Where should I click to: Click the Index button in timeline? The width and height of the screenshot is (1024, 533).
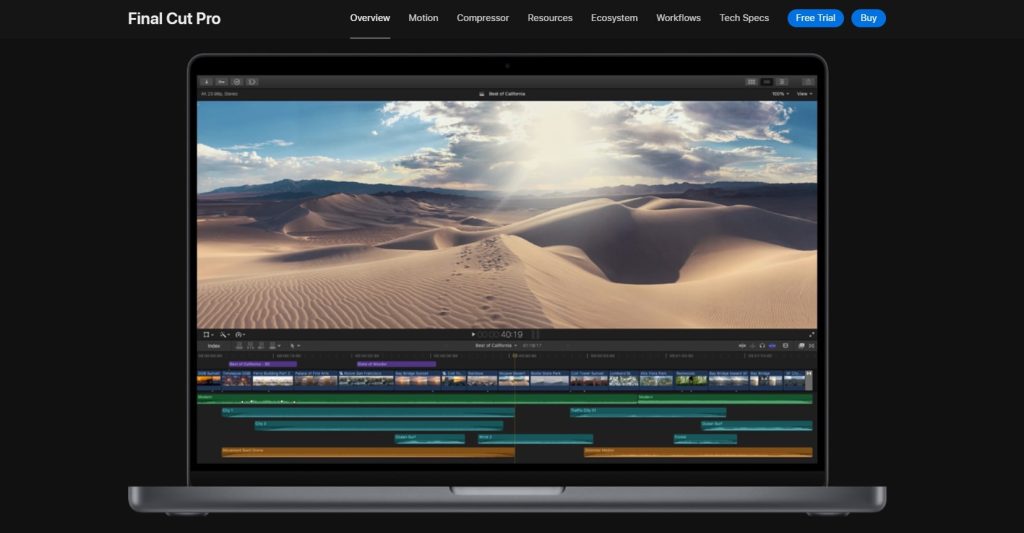tap(214, 345)
